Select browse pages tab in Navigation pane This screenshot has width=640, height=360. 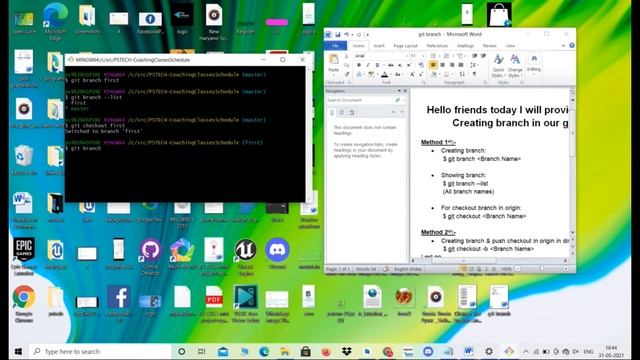click(x=342, y=112)
